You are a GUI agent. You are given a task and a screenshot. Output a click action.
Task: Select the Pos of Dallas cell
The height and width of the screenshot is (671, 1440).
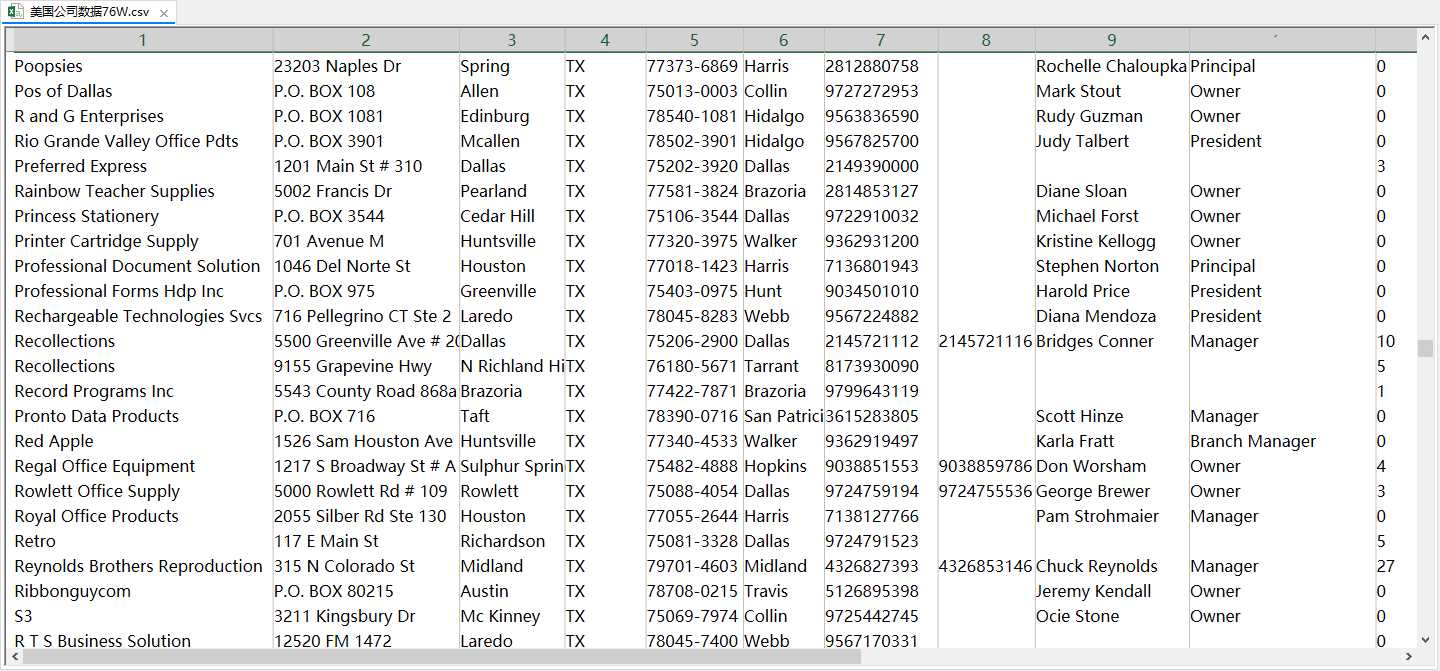coord(143,91)
